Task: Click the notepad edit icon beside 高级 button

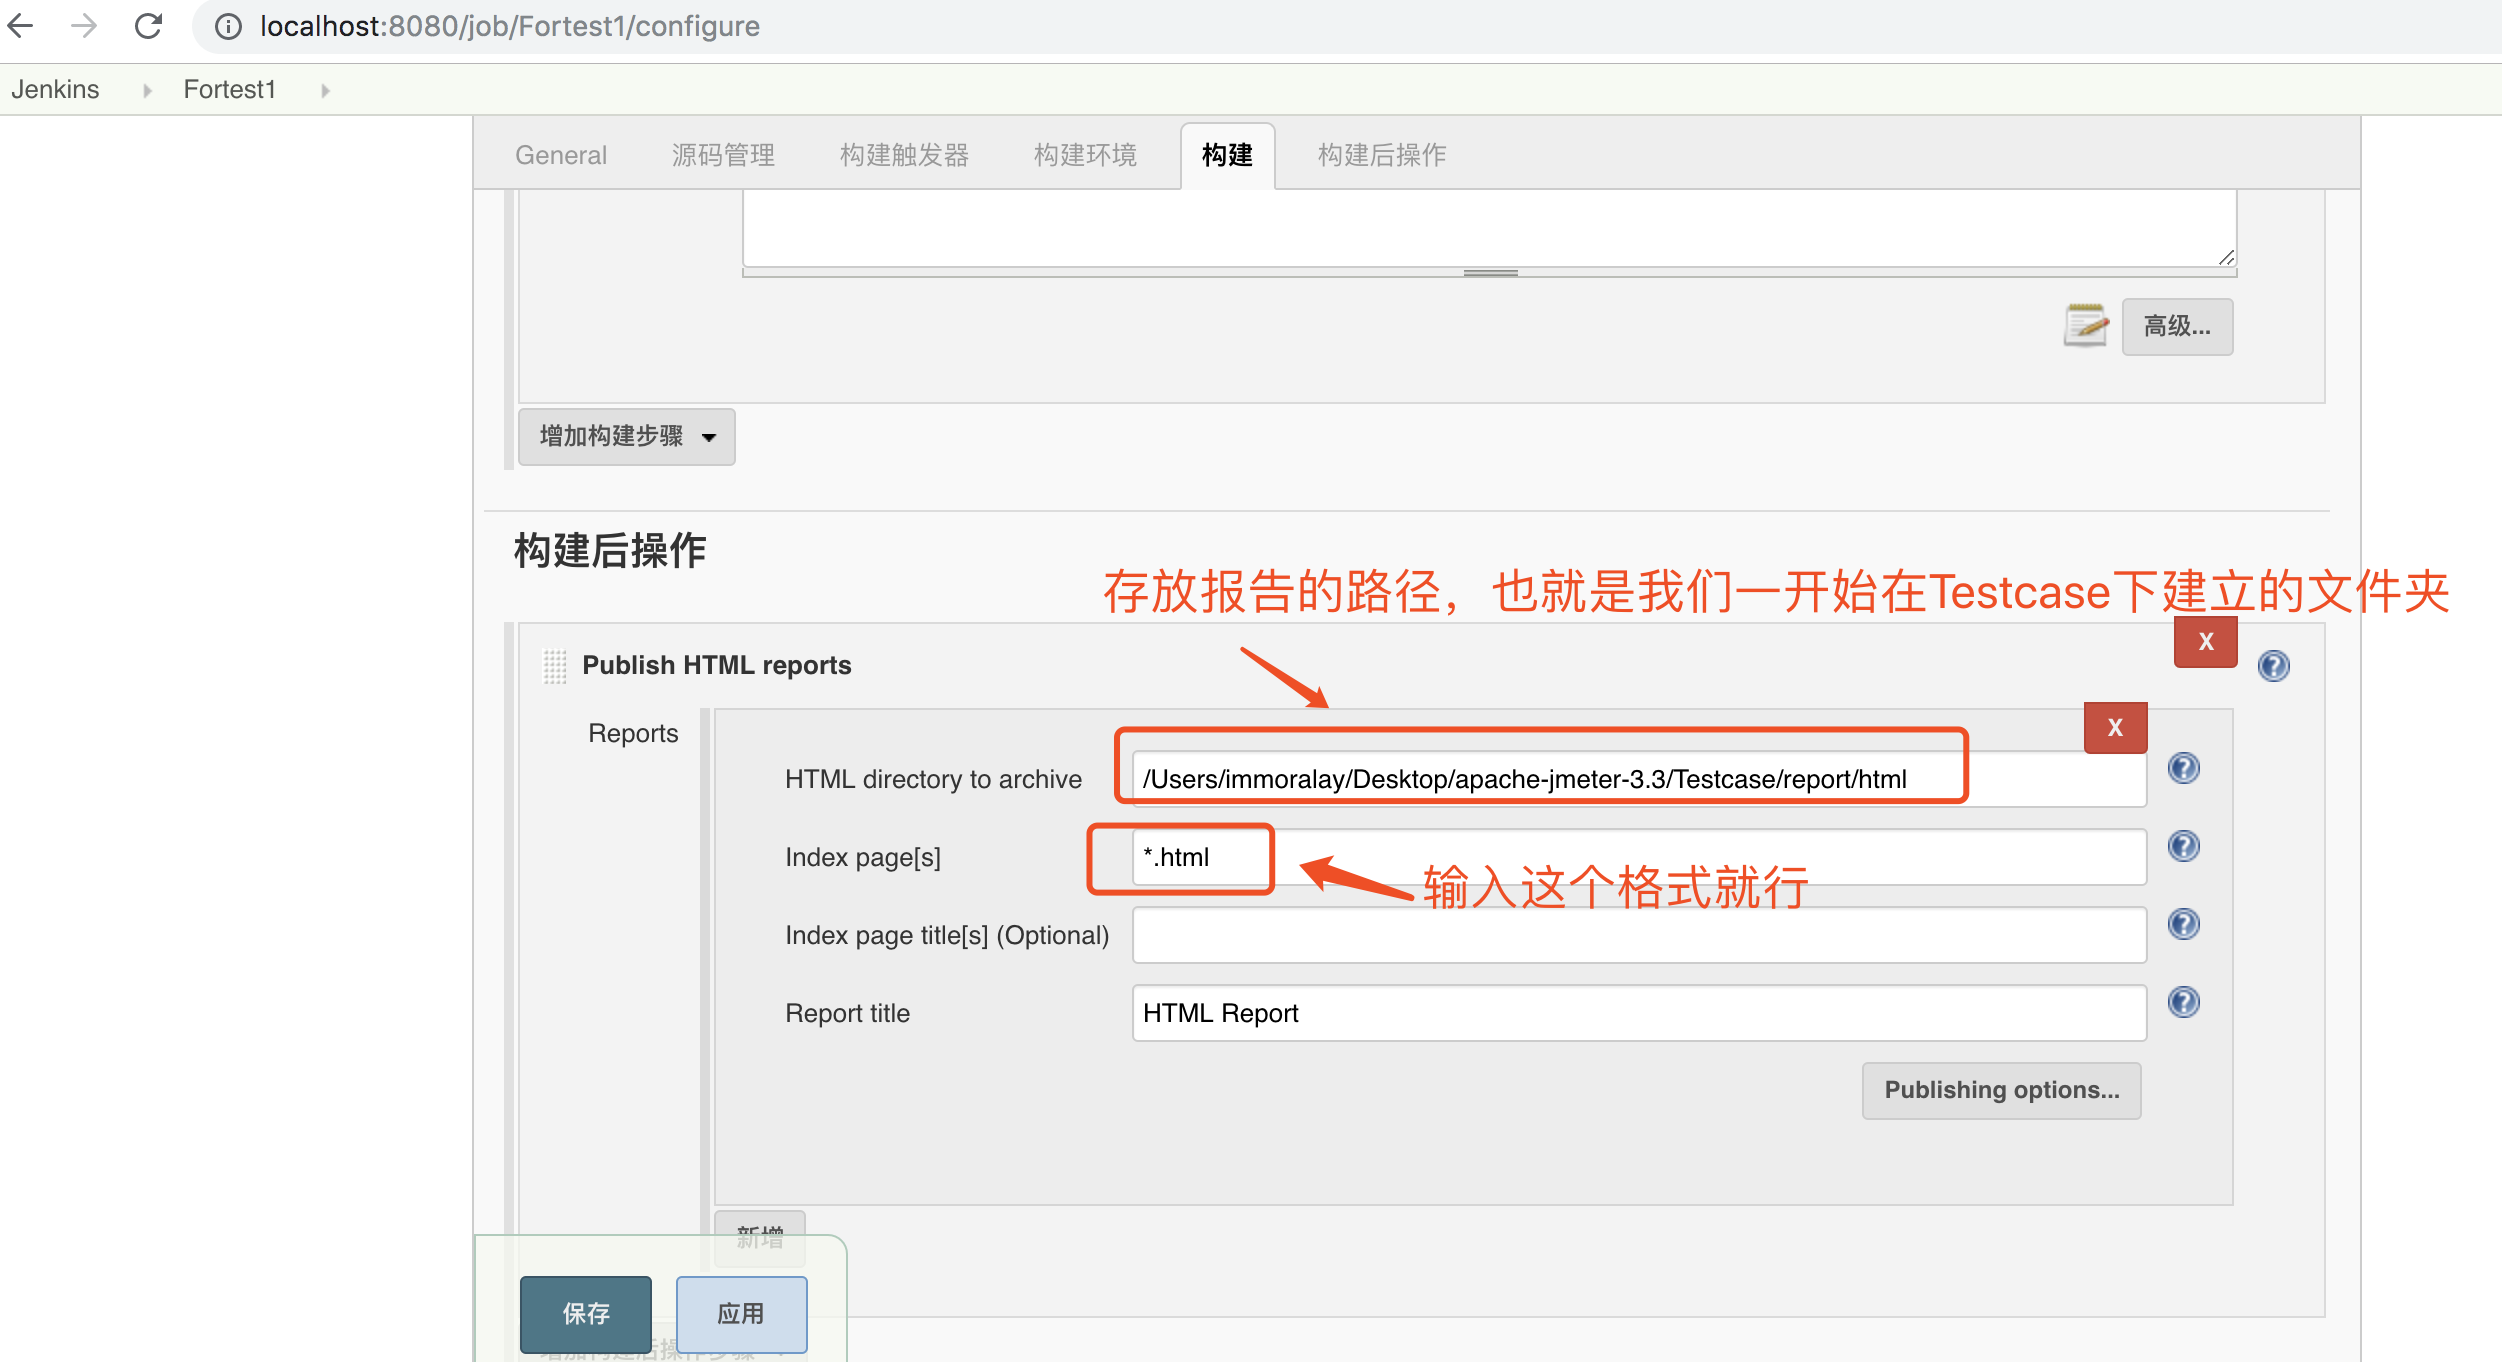Action: [2086, 326]
